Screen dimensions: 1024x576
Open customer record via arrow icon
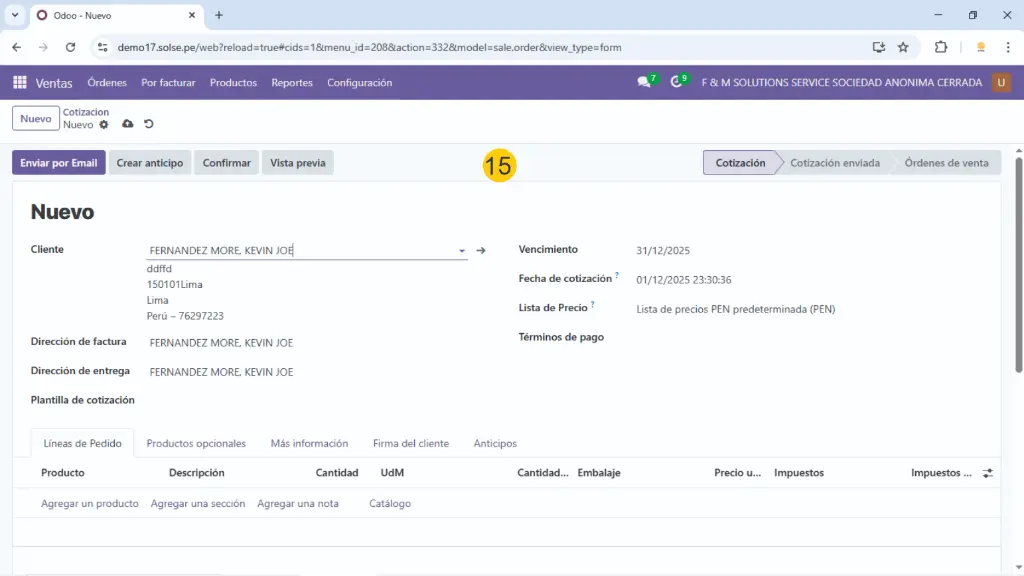click(x=481, y=251)
